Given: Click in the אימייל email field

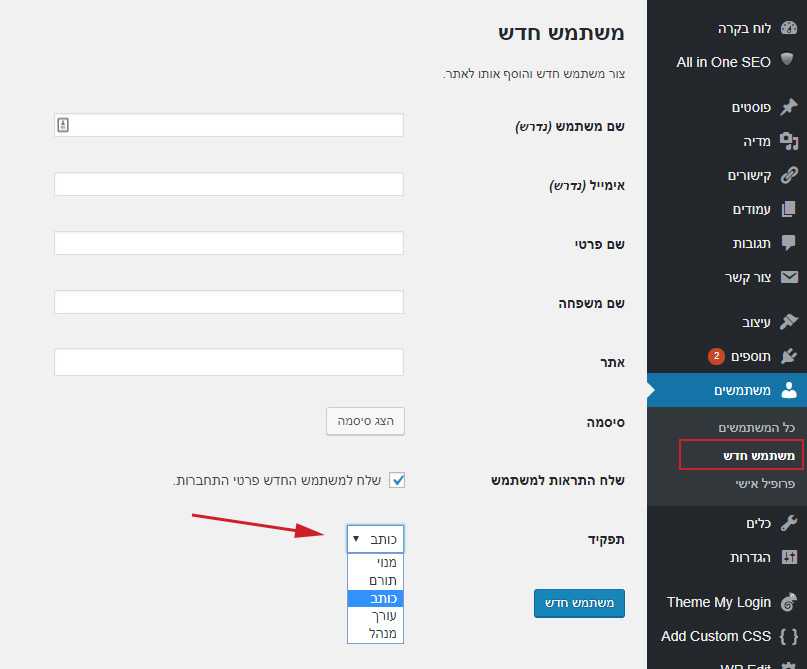Looking at the screenshot, I should (229, 184).
